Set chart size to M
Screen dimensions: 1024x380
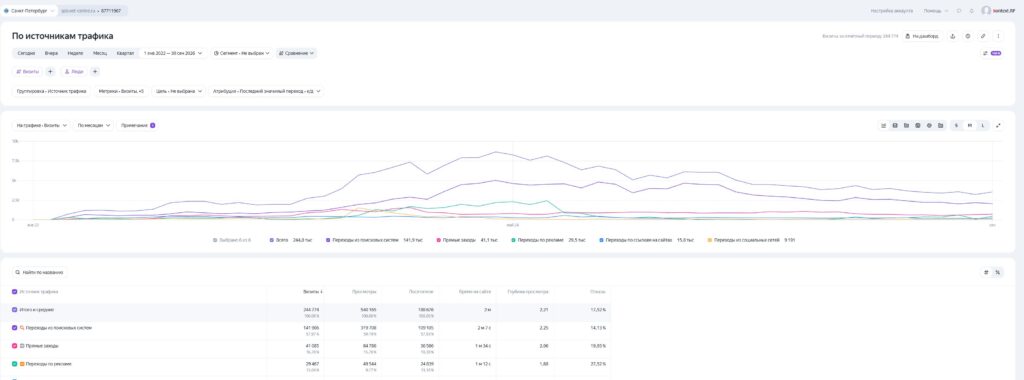click(970, 125)
